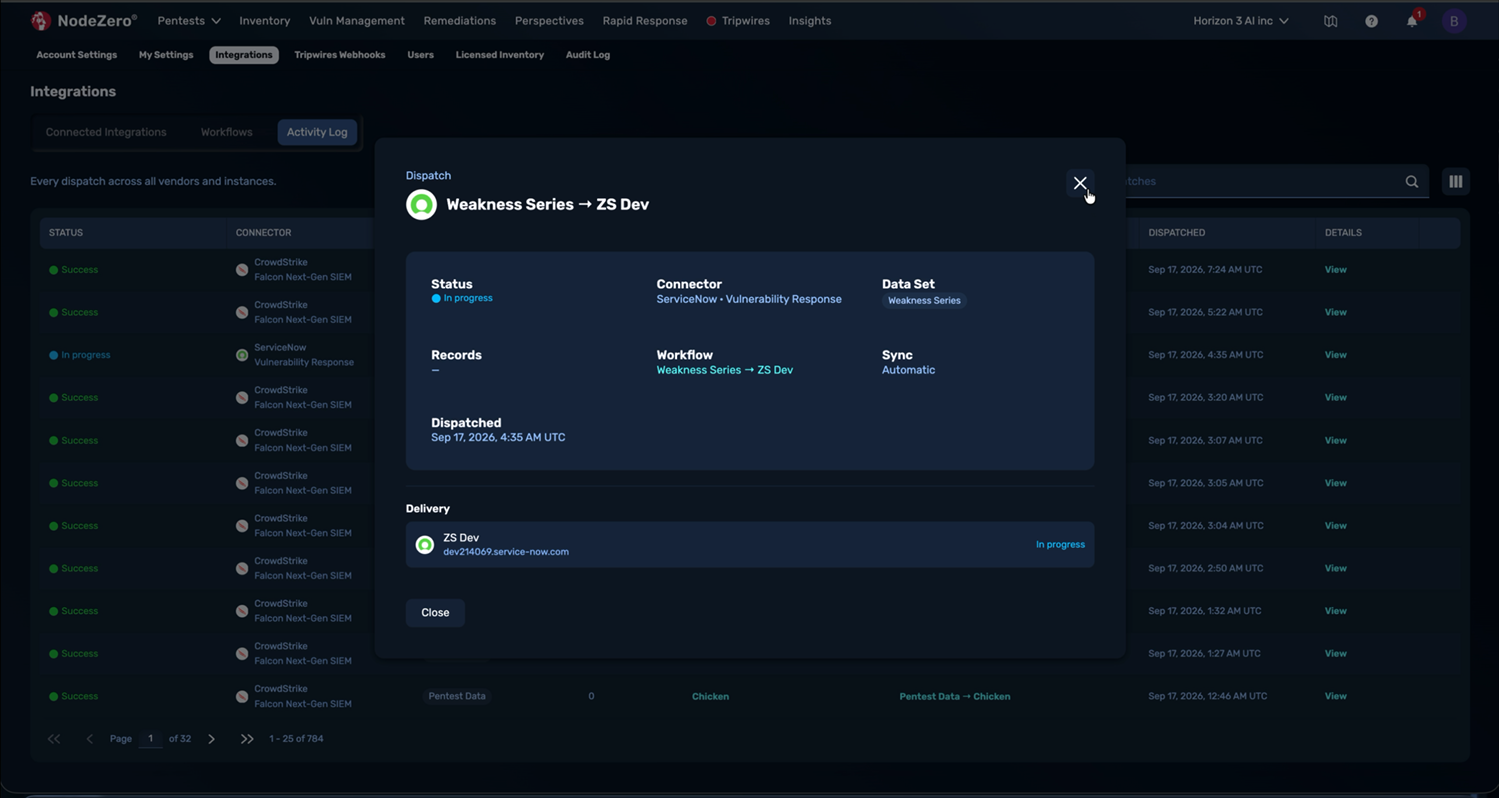
Task: Click ServiceNow • Vulnerability Response connector text
Action: (749, 299)
